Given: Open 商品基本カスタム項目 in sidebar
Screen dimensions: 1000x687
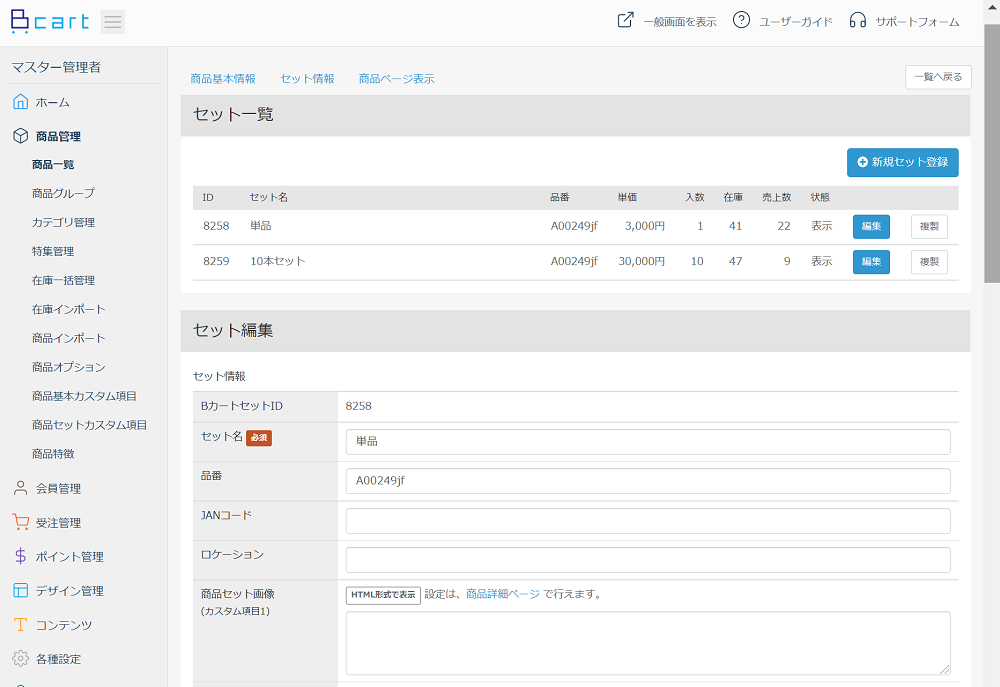Looking at the screenshot, I should (84, 396).
